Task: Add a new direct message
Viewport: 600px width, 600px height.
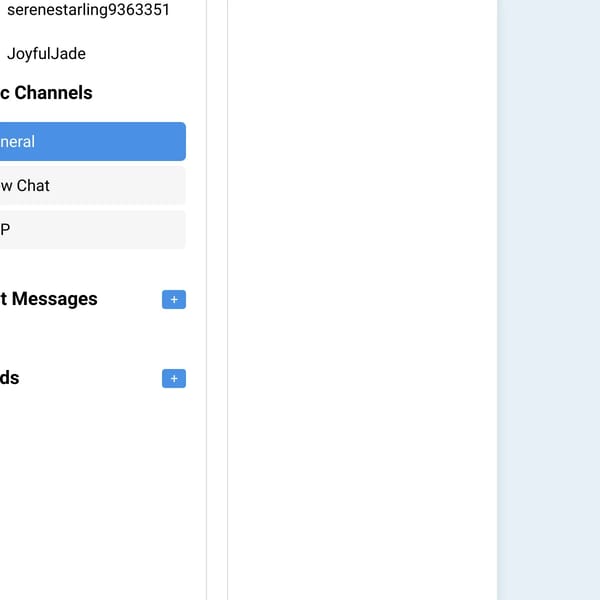Action: (x=174, y=299)
